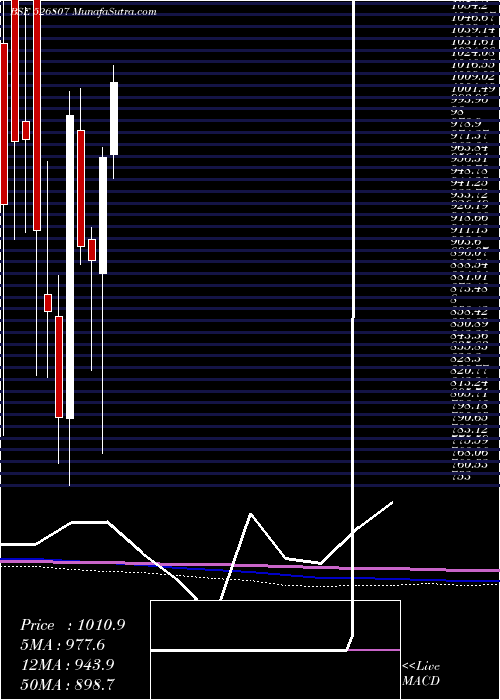Screen dimensions: 500x700
Task: Click the 813.24 price axis label
Action: coord(470,384)
